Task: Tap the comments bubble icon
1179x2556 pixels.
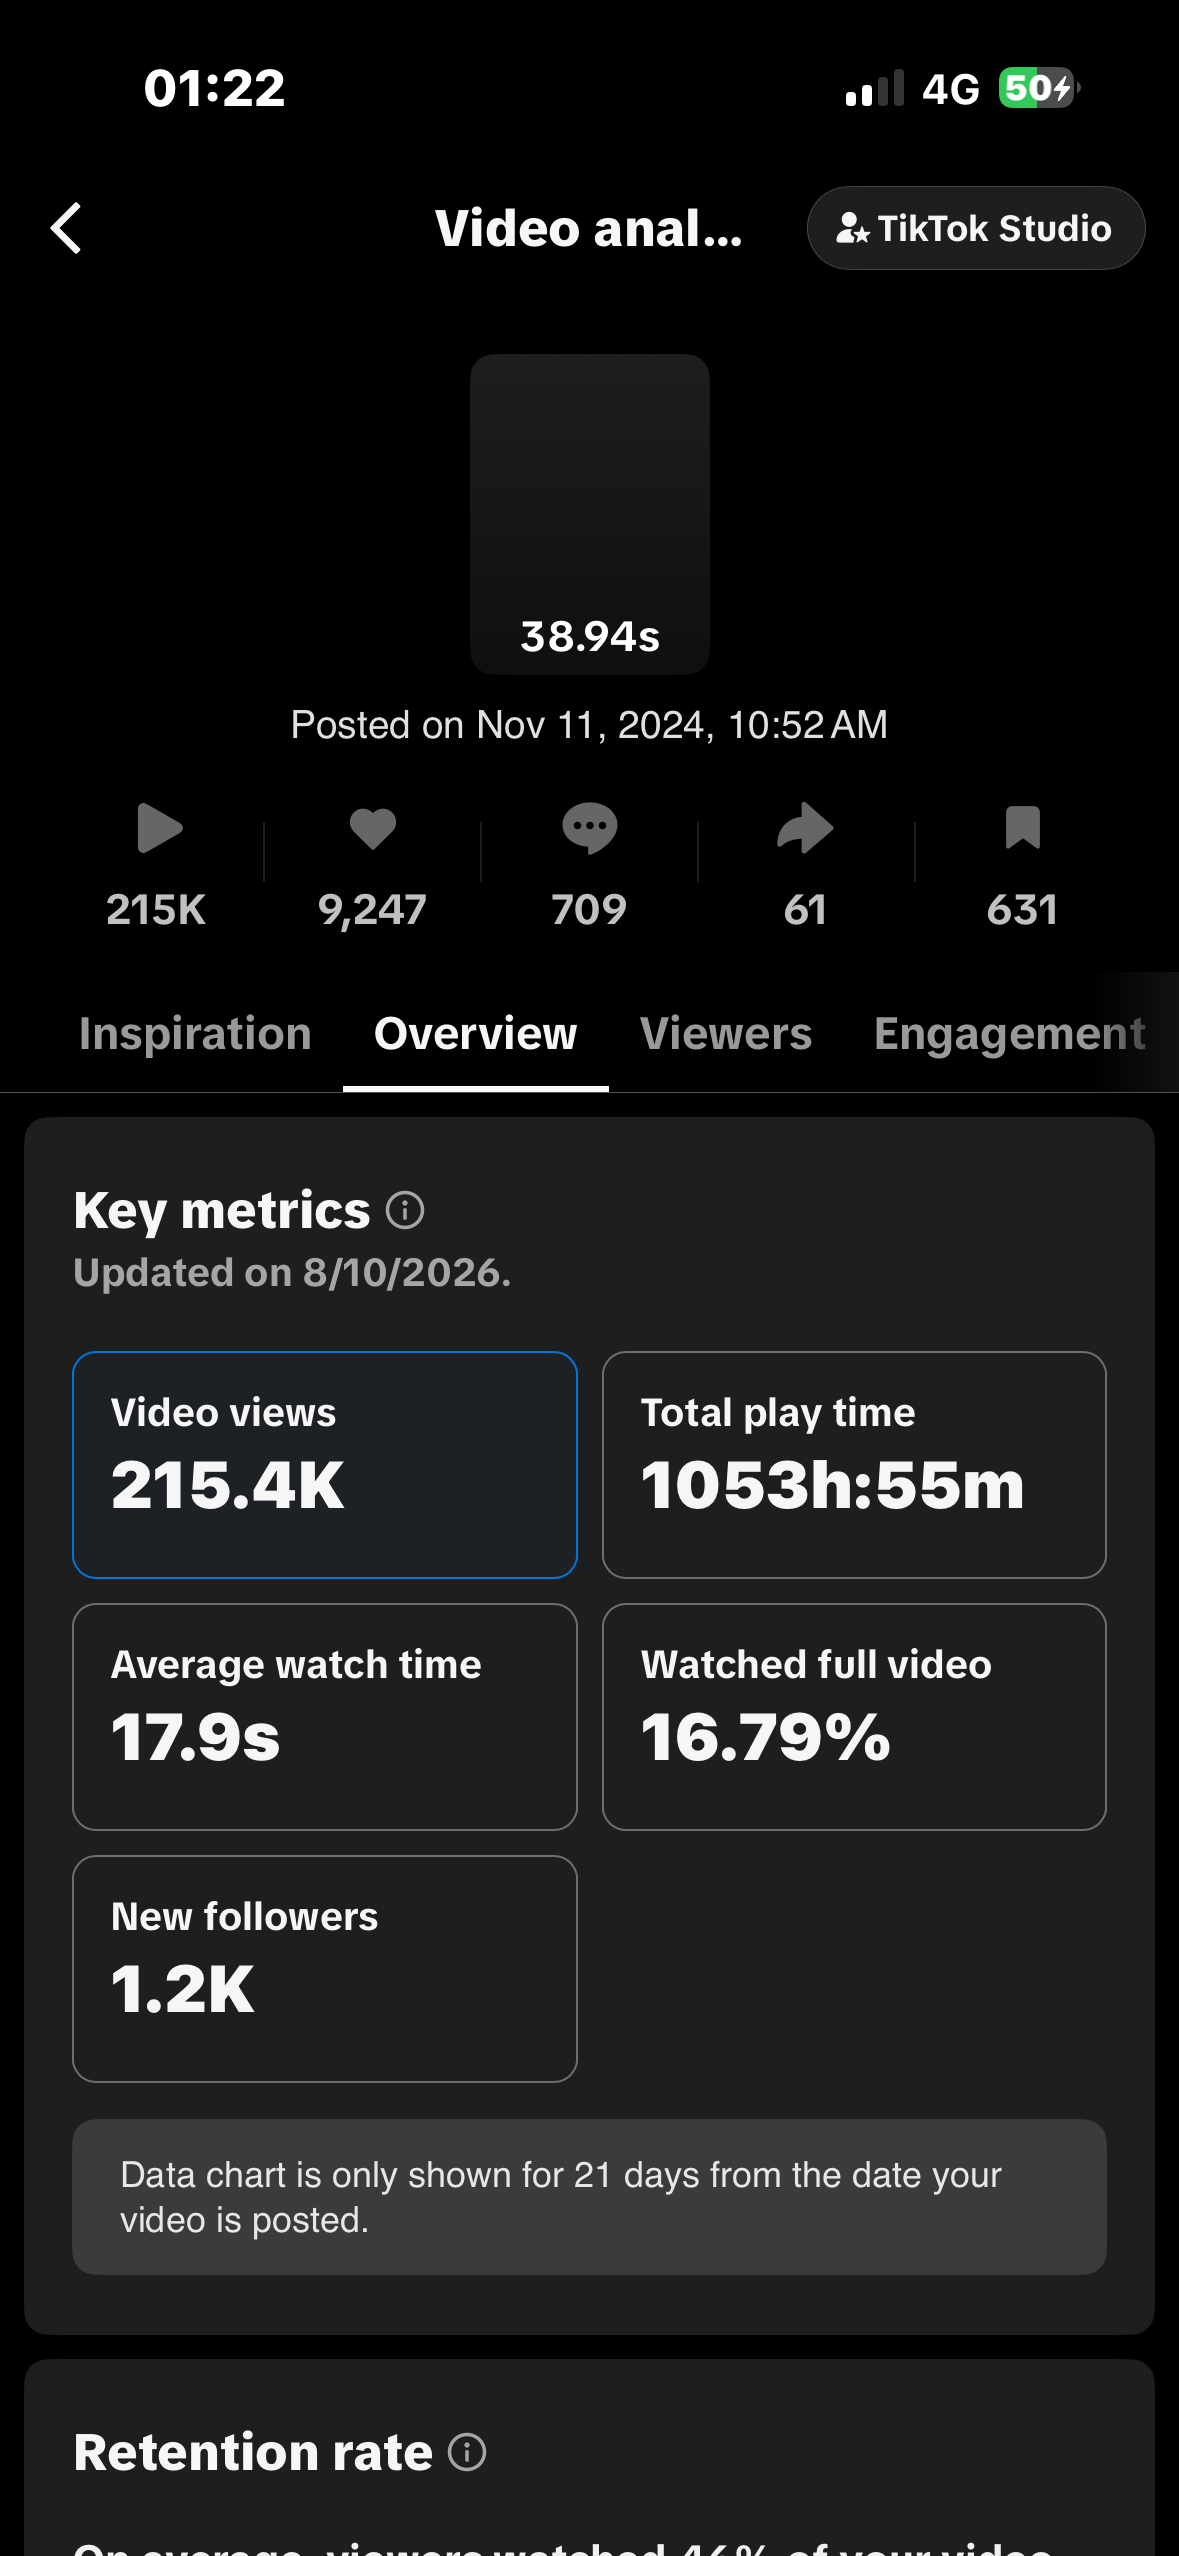Action: (x=589, y=829)
